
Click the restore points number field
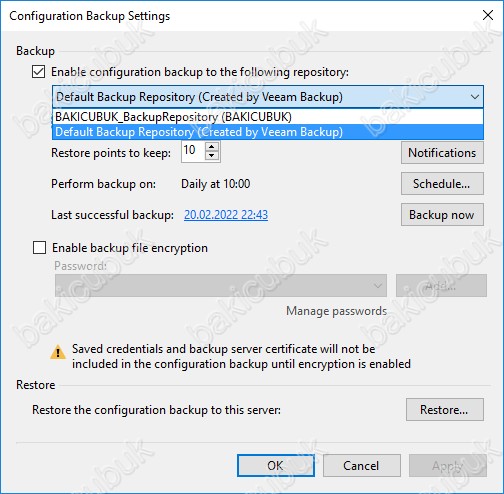pyautogui.click(x=193, y=151)
